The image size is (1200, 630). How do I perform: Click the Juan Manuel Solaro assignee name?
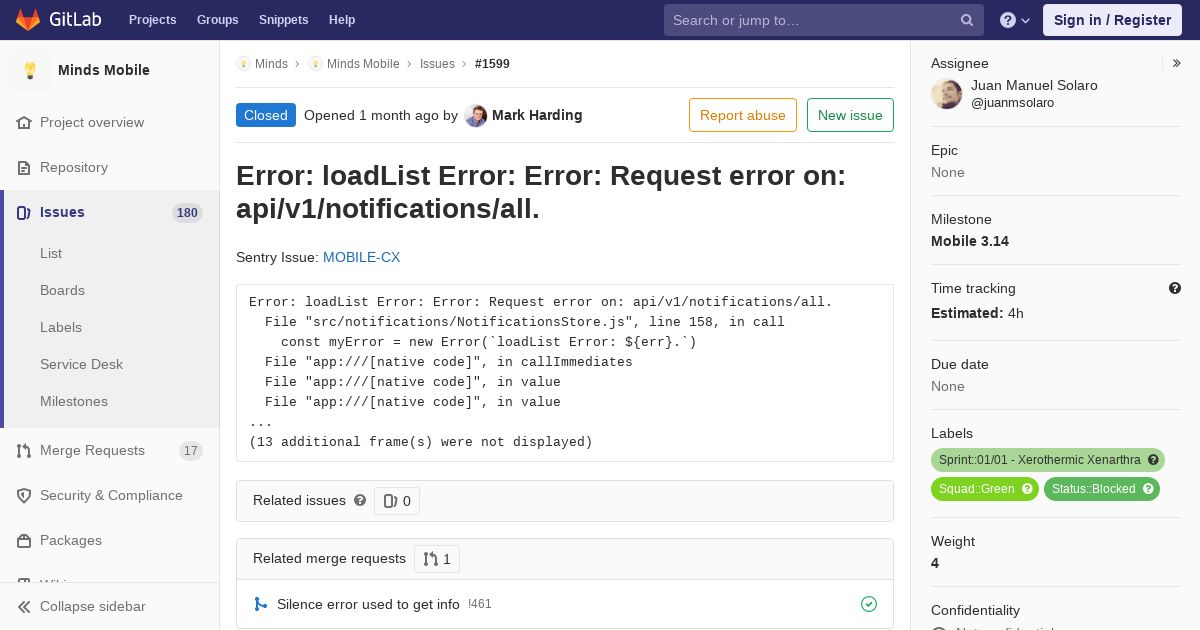point(1034,85)
